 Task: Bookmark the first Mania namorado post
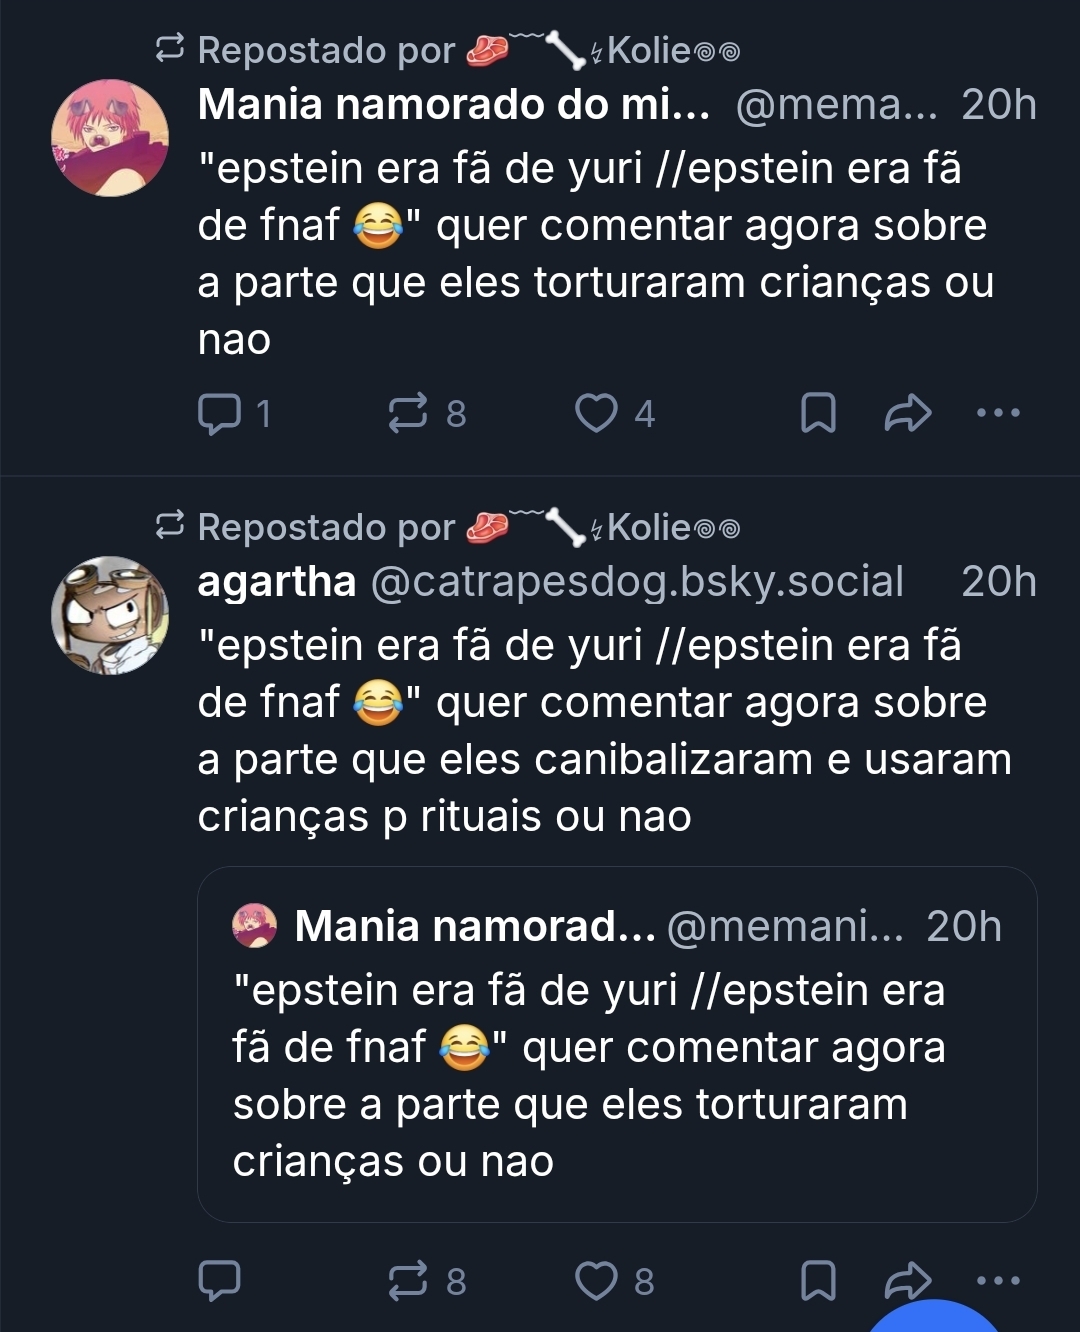click(818, 413)
